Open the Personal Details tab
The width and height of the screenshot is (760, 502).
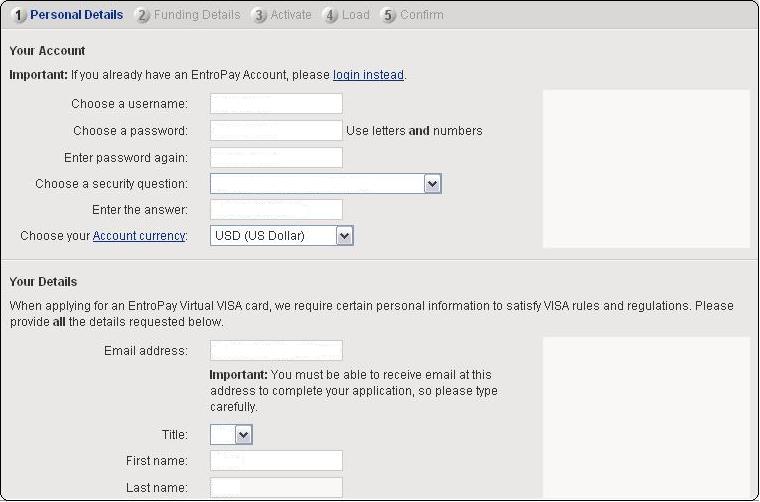(x=77, y=15)
